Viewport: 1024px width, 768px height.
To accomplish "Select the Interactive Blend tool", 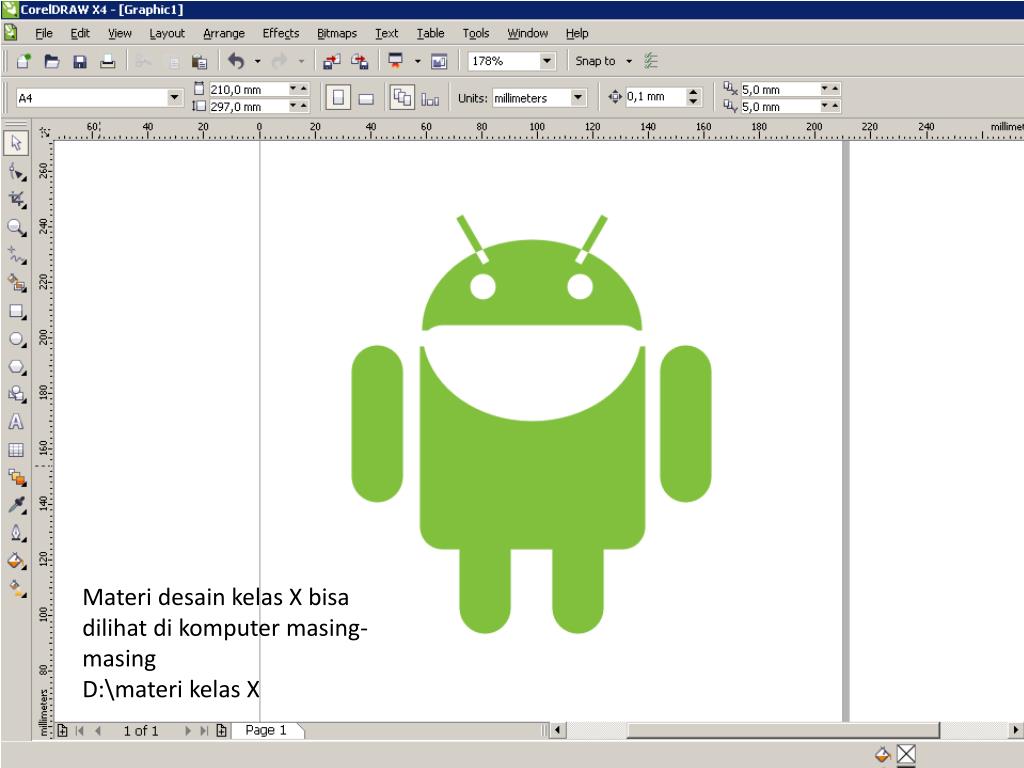I will 16,477.
